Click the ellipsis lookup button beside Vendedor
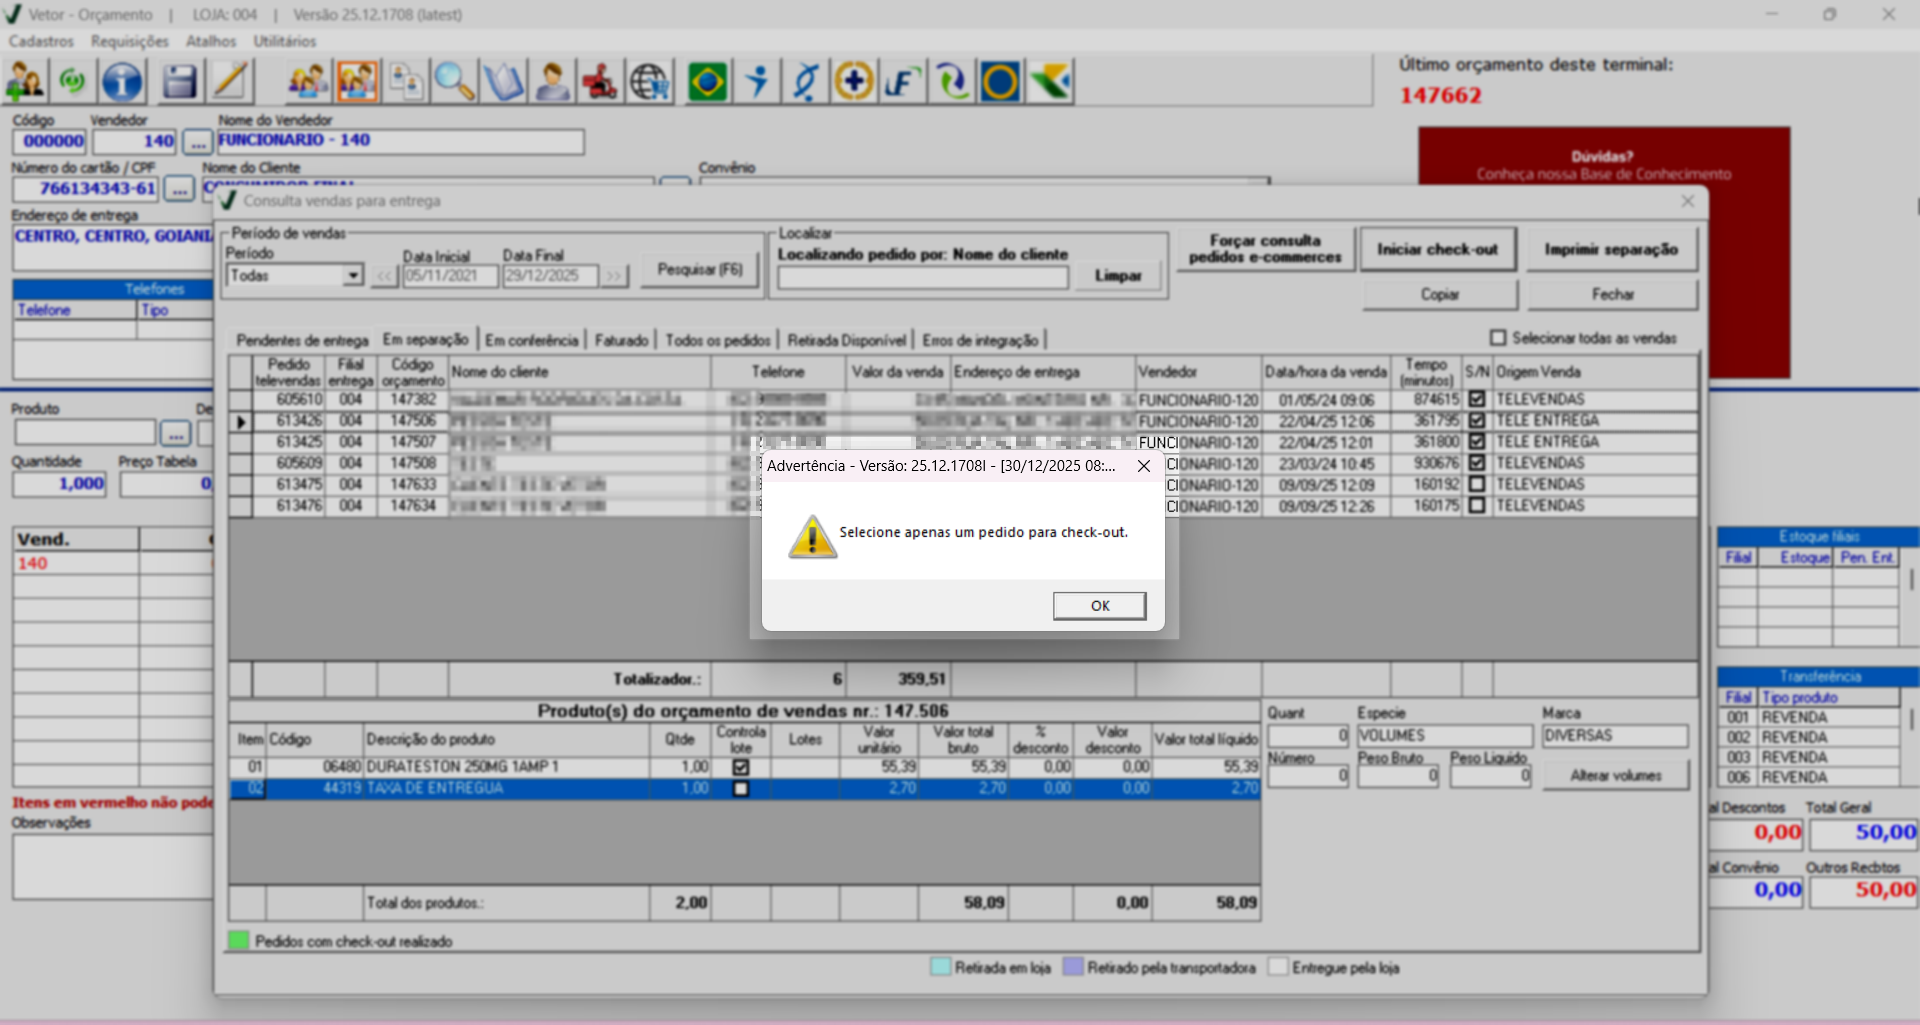 [198, 142]
